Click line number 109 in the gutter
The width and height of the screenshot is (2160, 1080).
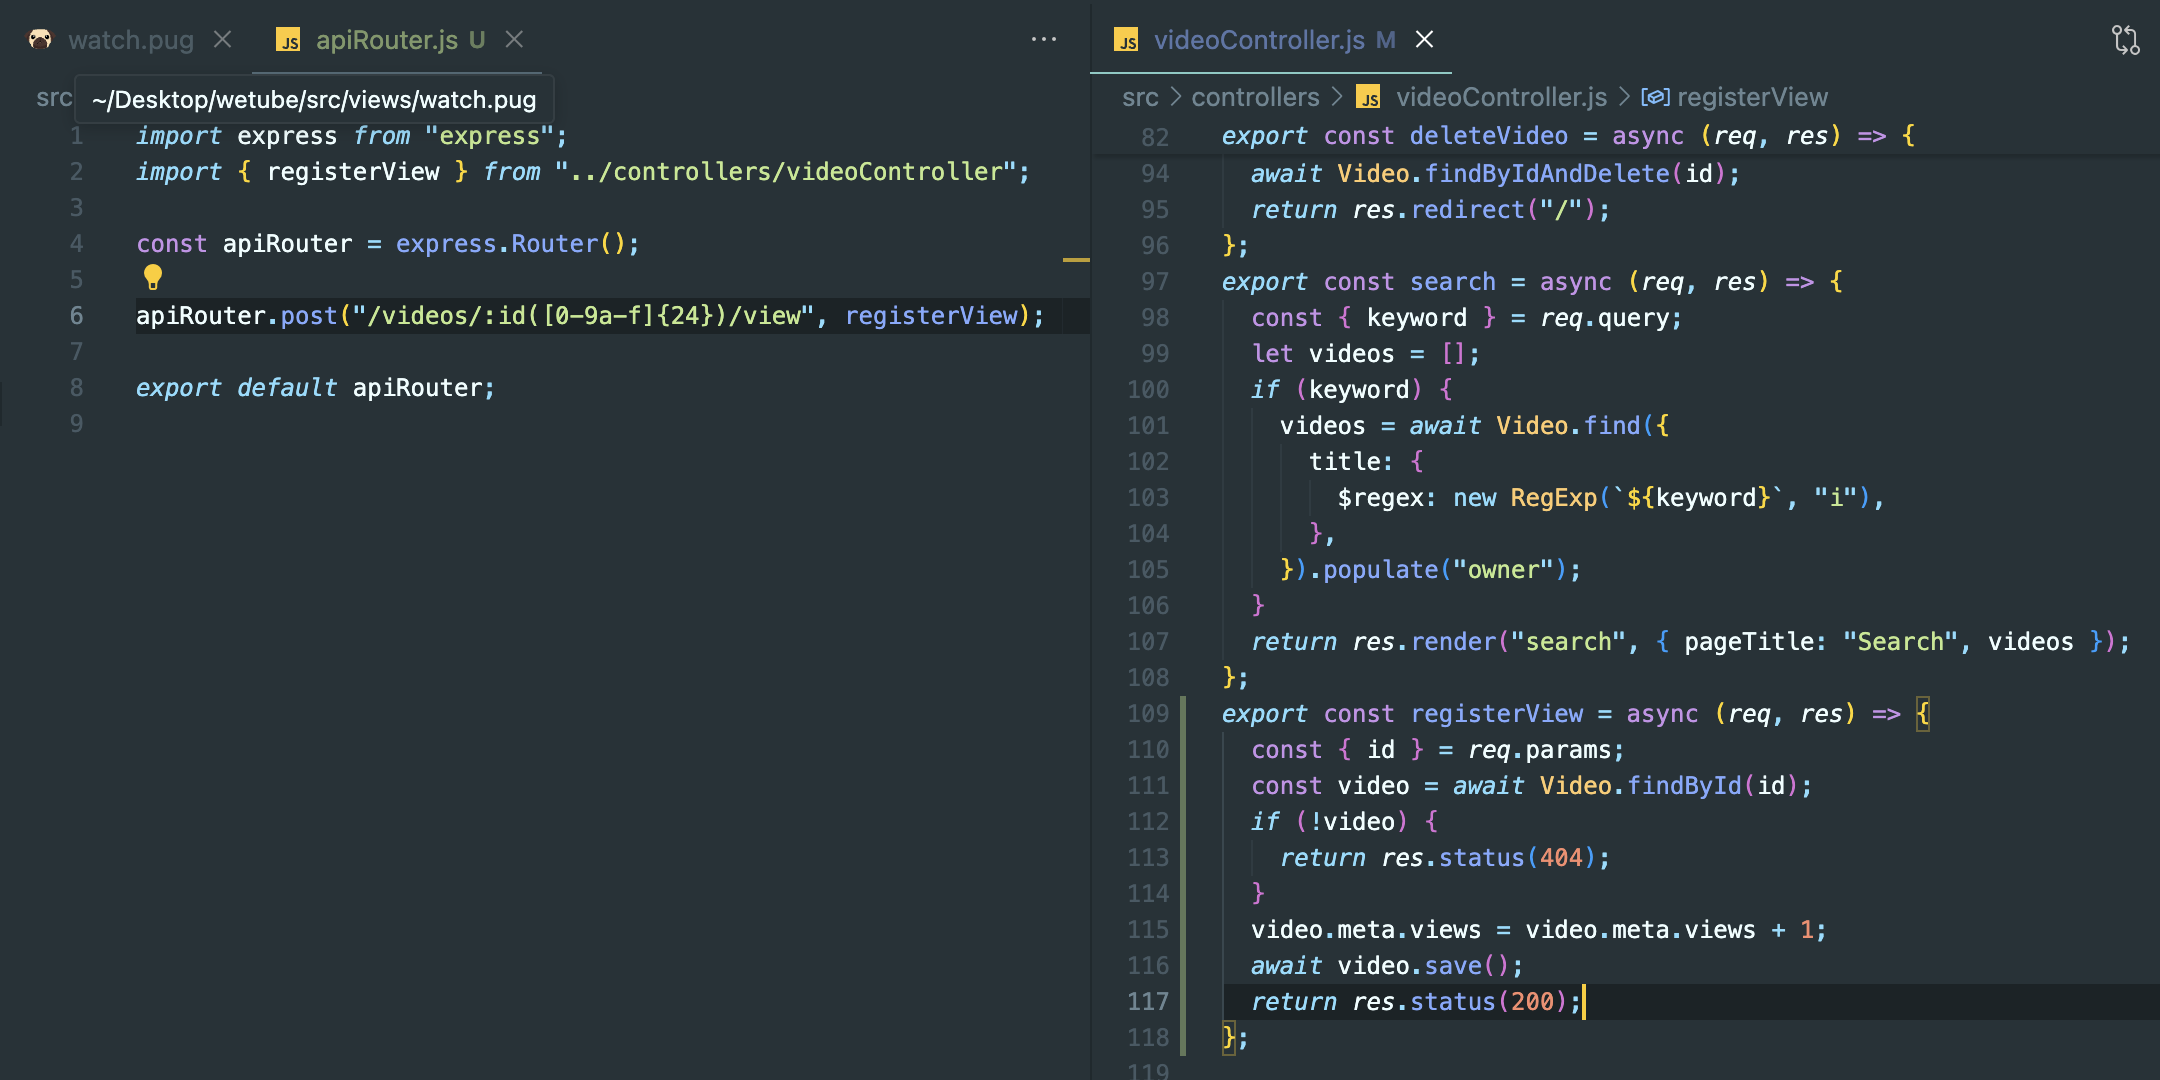coord(1148,714)
